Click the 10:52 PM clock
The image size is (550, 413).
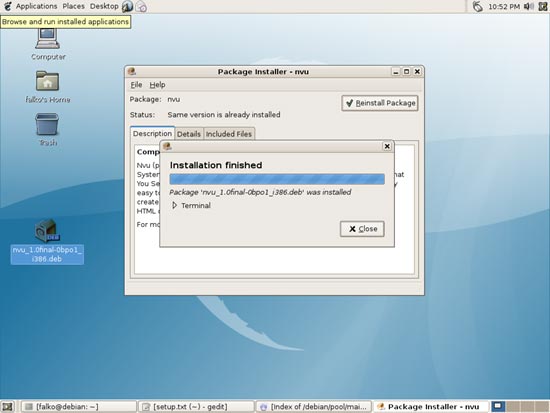[x=504, y=6]
